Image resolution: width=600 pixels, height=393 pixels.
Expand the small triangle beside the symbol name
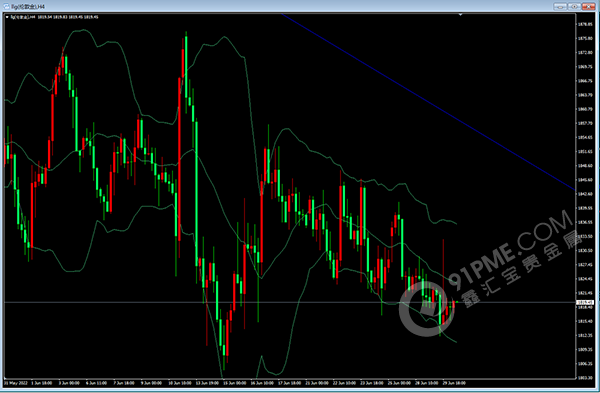pyautogui.click(x=7, y=17)
